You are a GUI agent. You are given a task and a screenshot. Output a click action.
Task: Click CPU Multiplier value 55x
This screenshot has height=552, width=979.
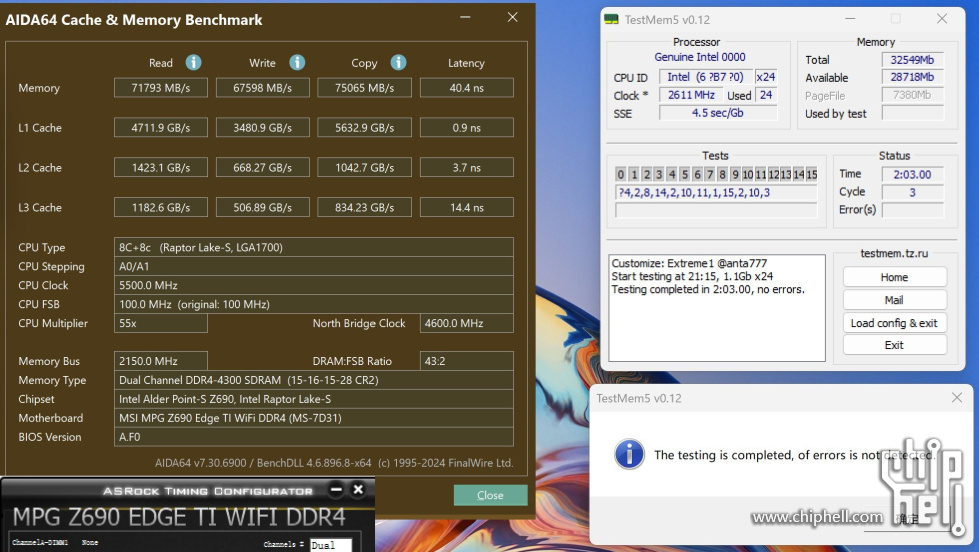click(161, 323)
